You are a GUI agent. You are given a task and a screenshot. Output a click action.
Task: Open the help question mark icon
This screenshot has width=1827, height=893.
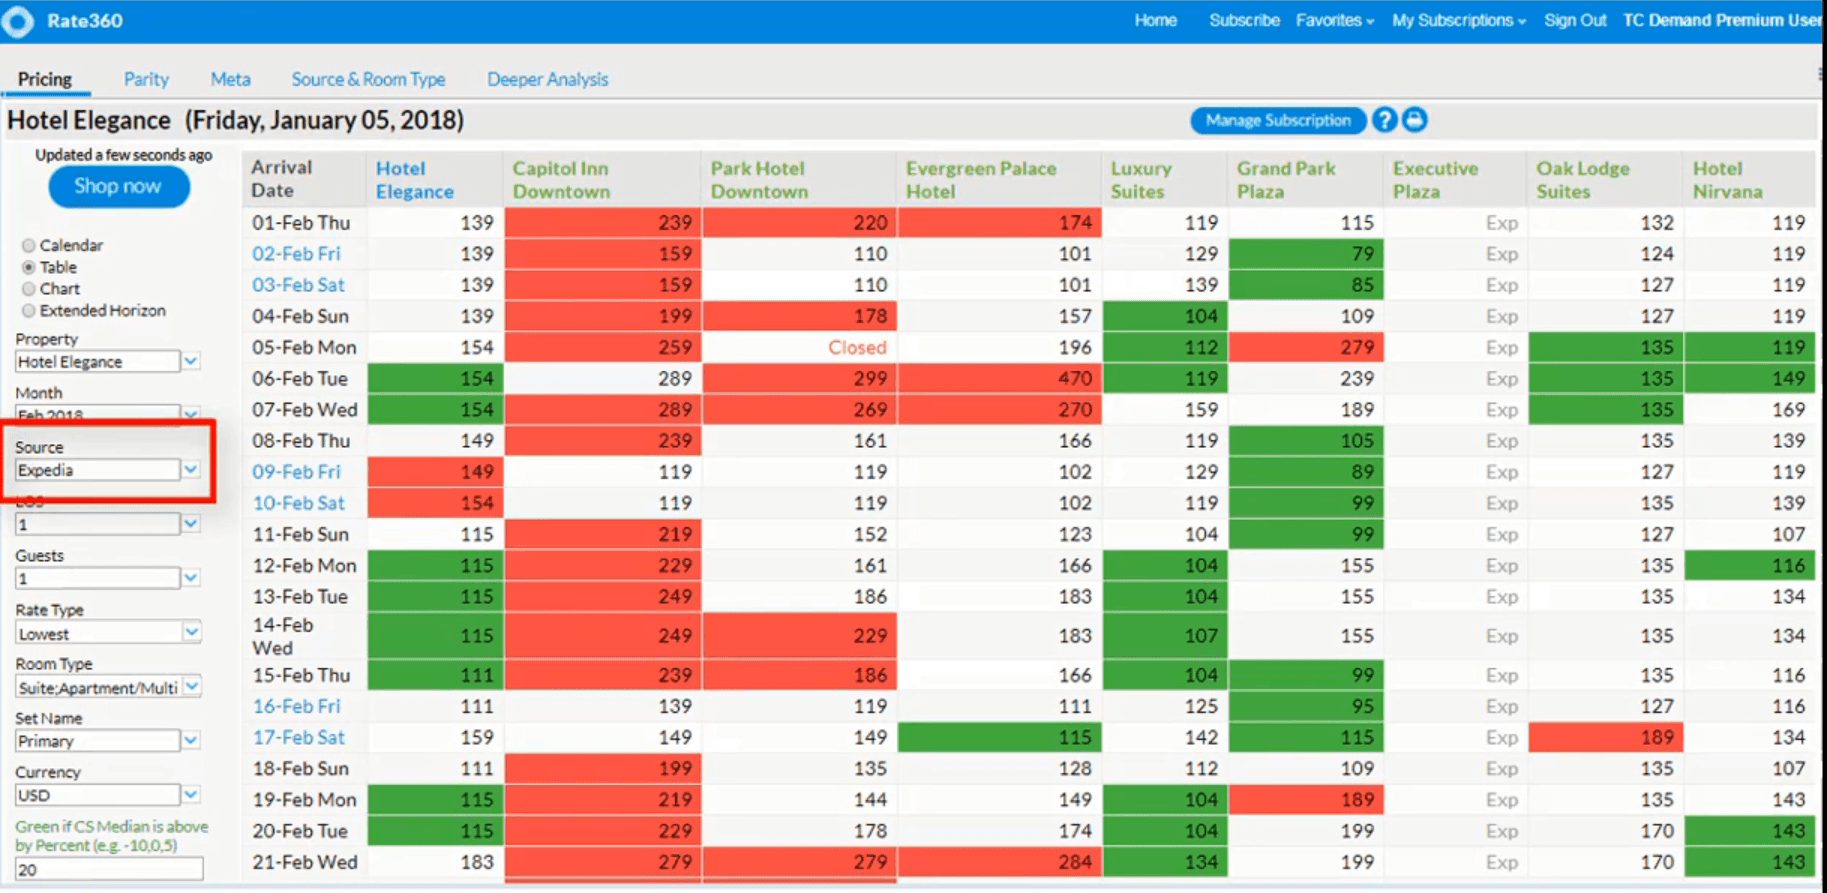pos(1384,120)
